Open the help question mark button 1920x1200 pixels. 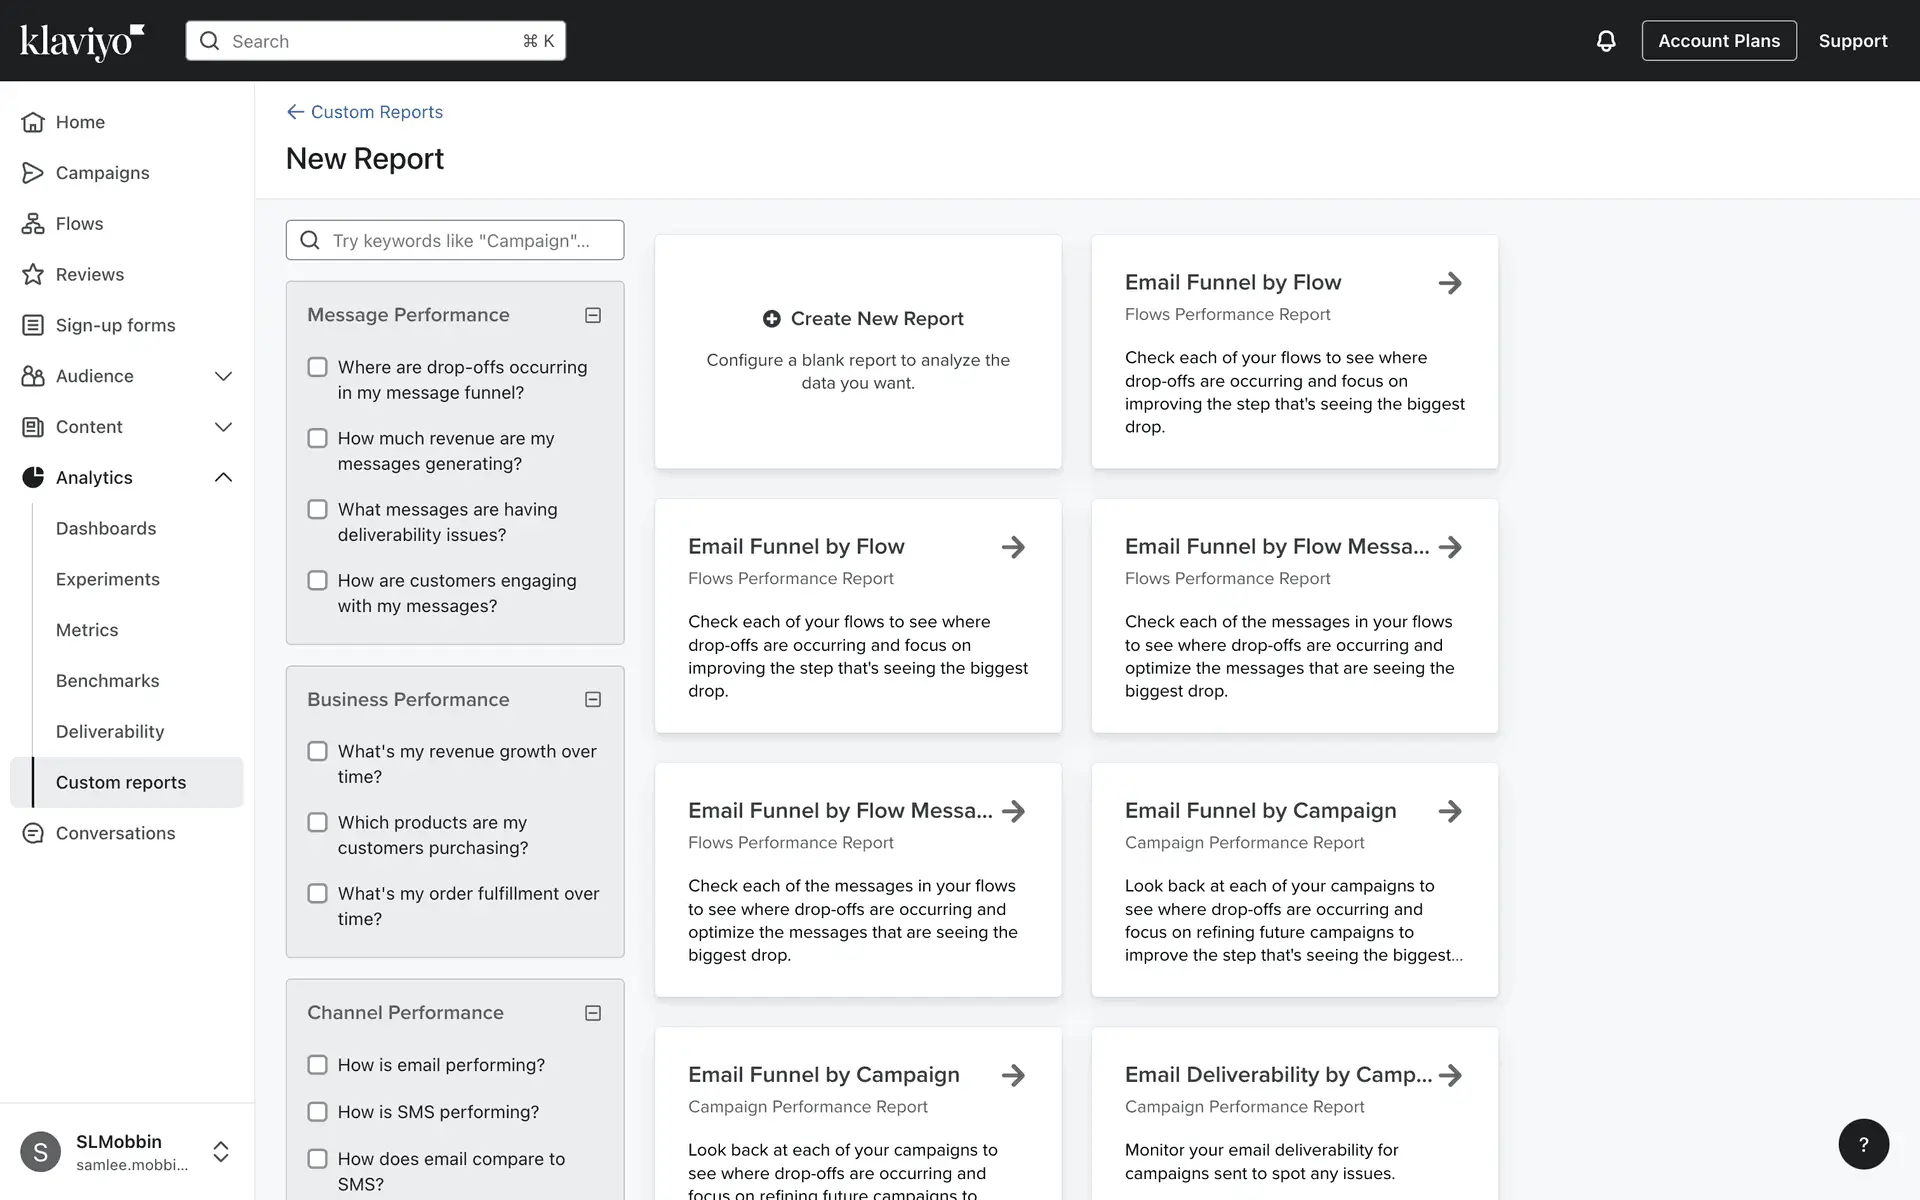tap(1862, 1144)
